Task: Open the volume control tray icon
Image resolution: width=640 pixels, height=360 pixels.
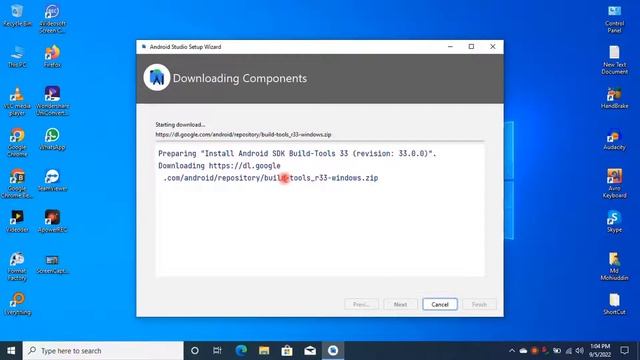Action: [580, 351]
